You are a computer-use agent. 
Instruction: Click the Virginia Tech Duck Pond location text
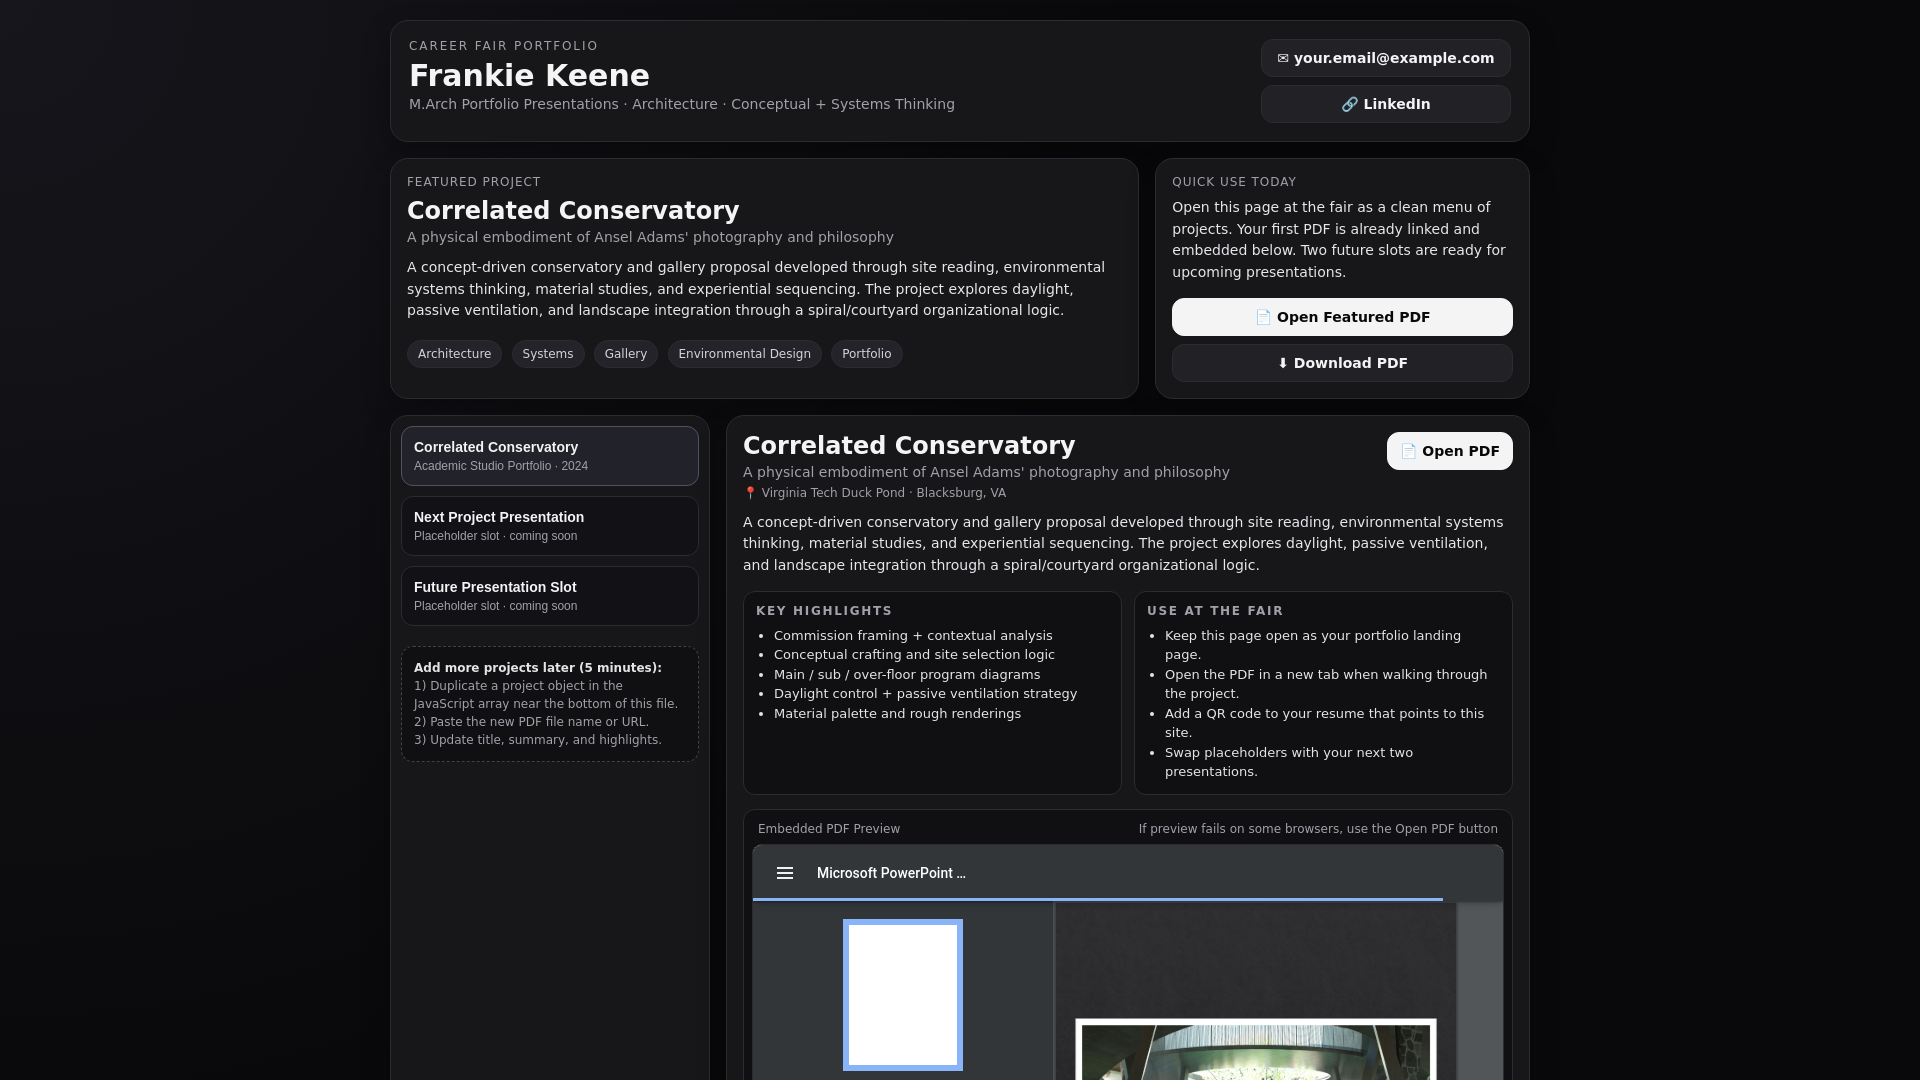(x=875, y=493)
